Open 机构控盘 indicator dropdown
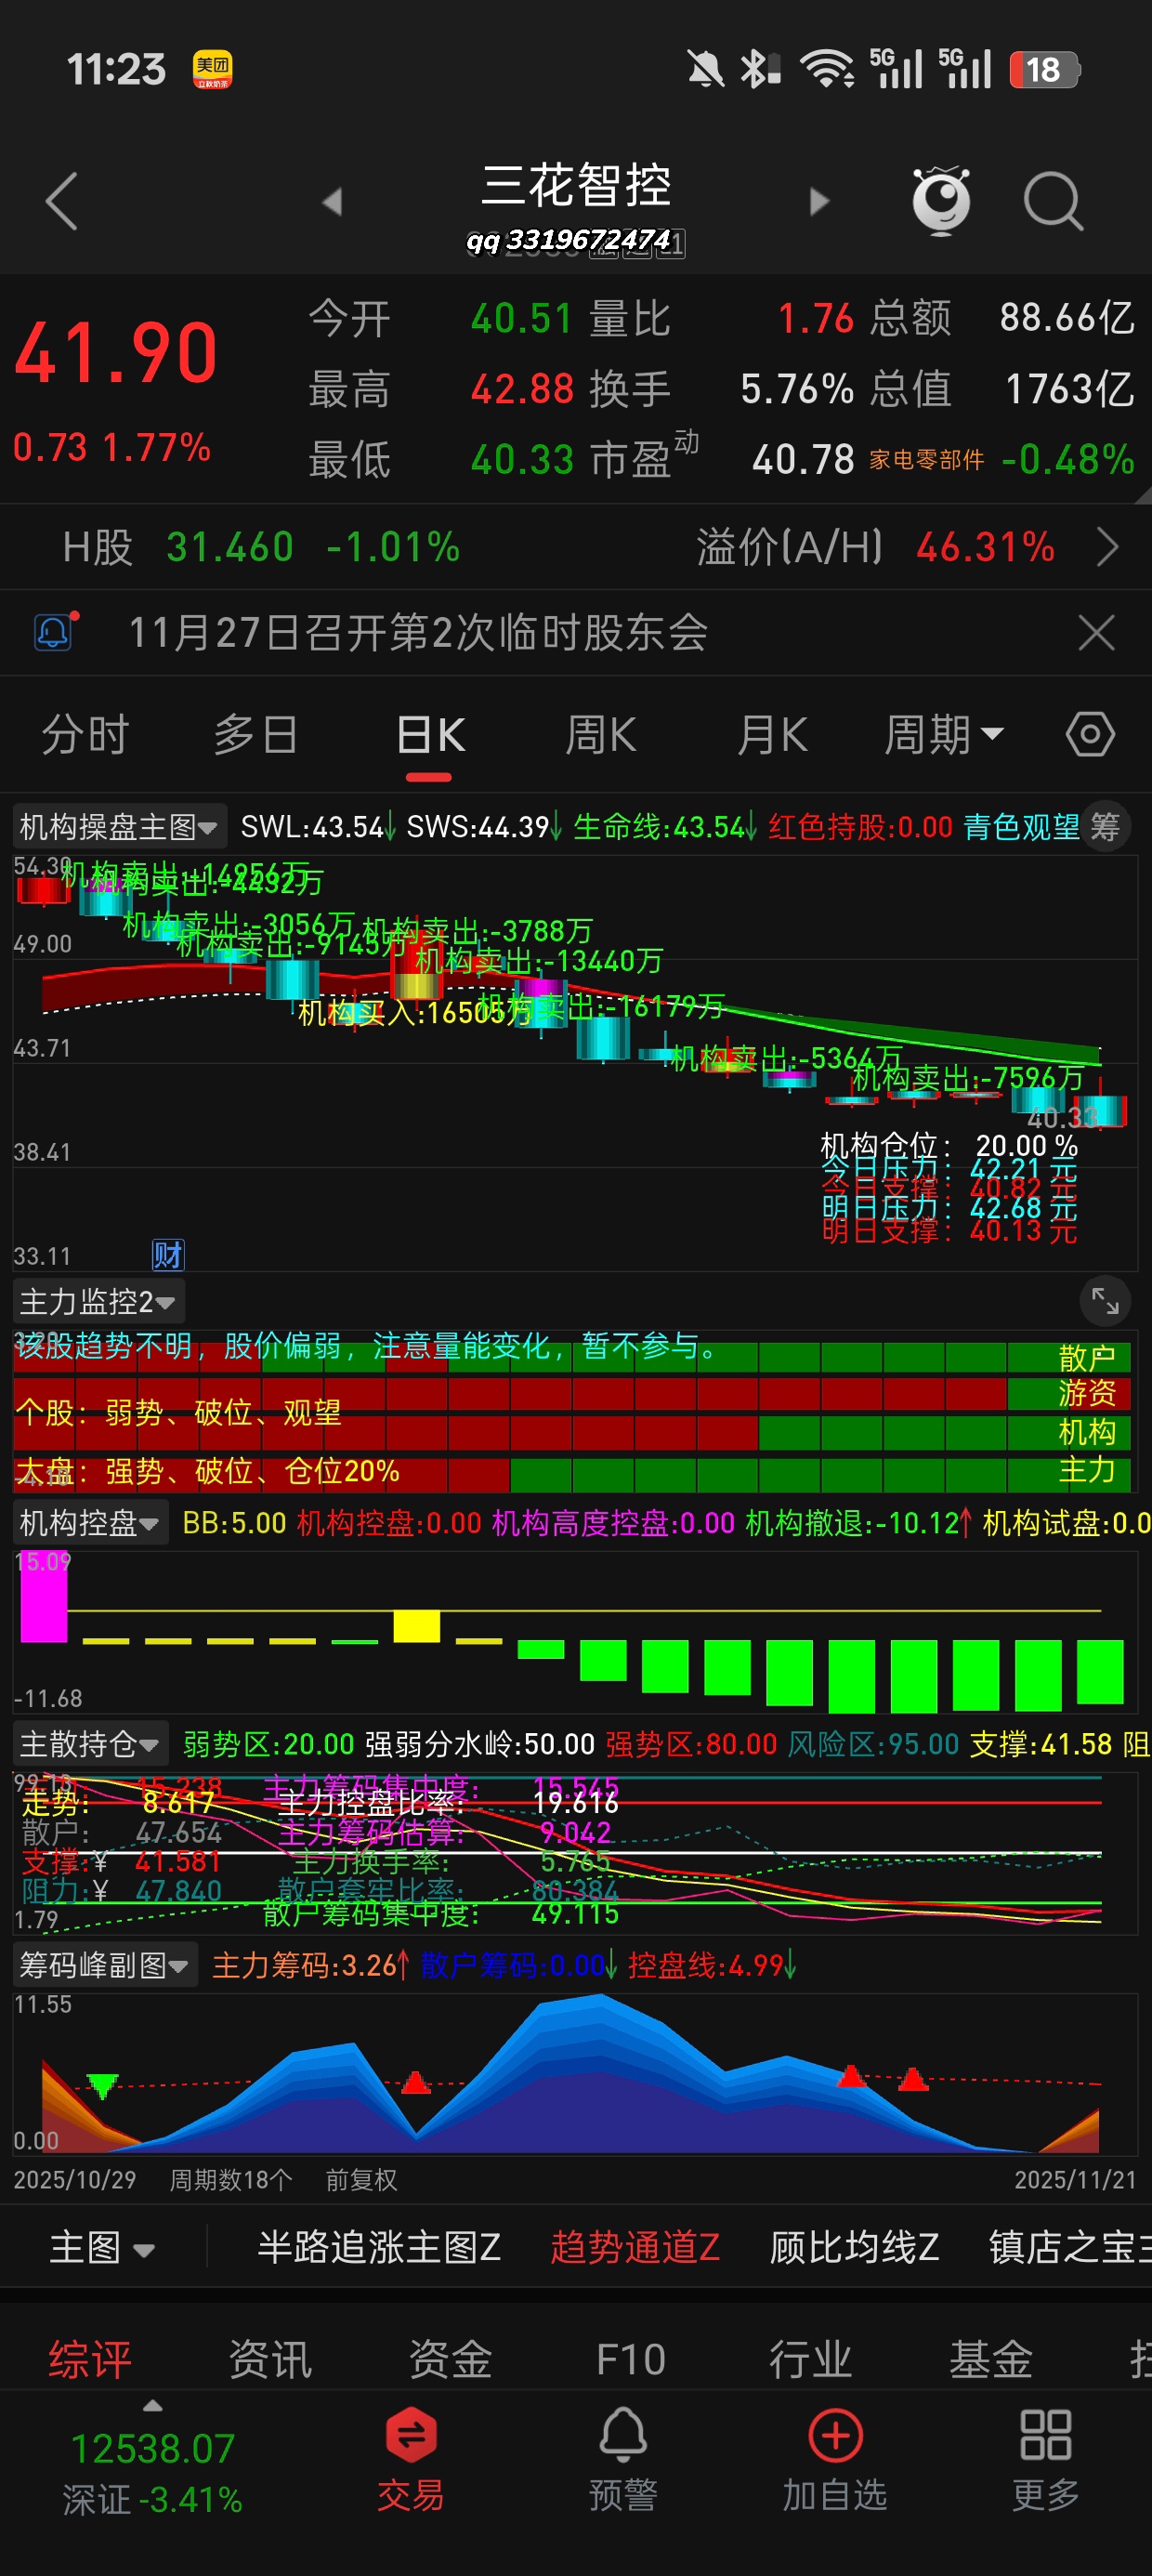 tap(90, 1523)
